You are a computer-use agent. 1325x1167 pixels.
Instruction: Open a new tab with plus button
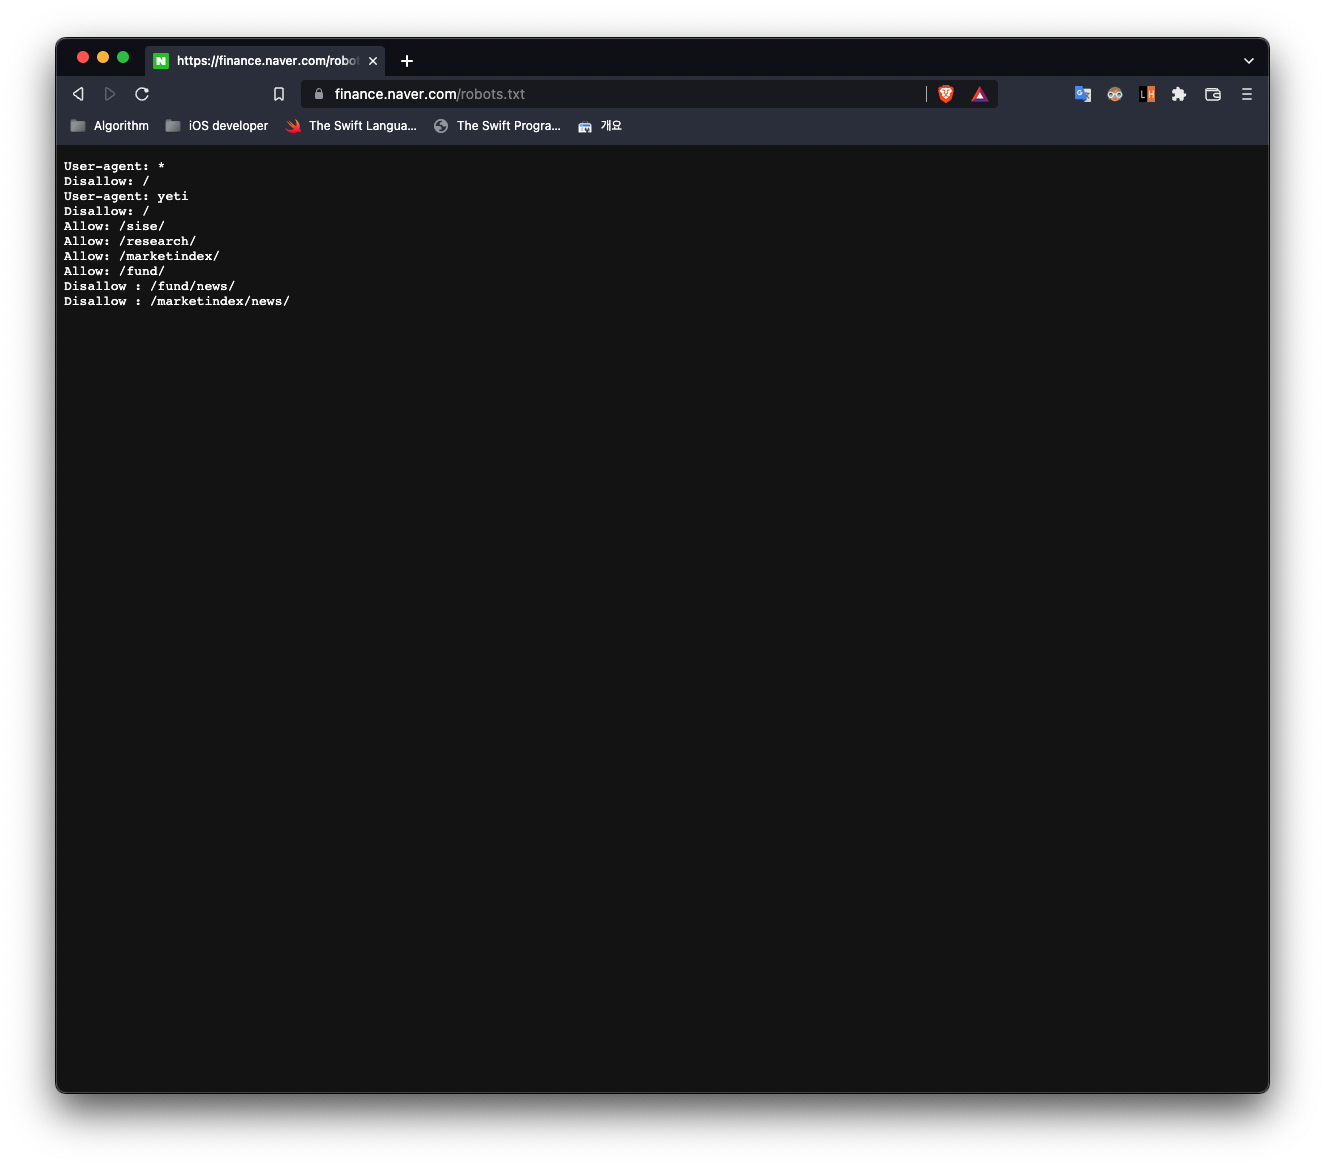(x=407, y=61)
